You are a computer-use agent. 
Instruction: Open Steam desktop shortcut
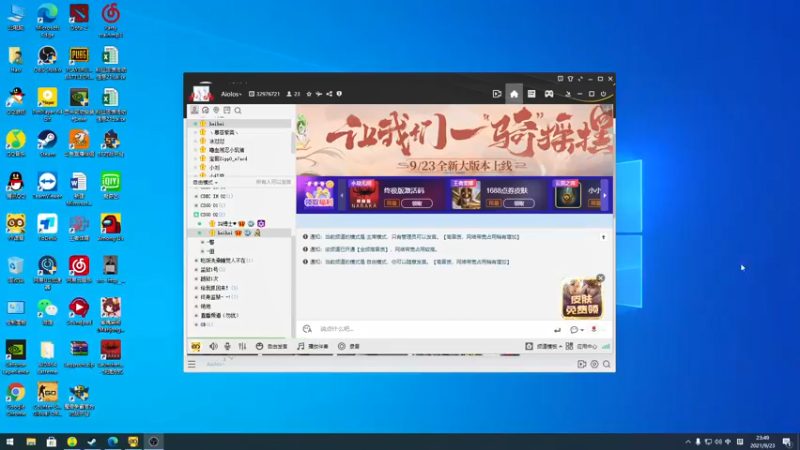[x=47, y=143]
